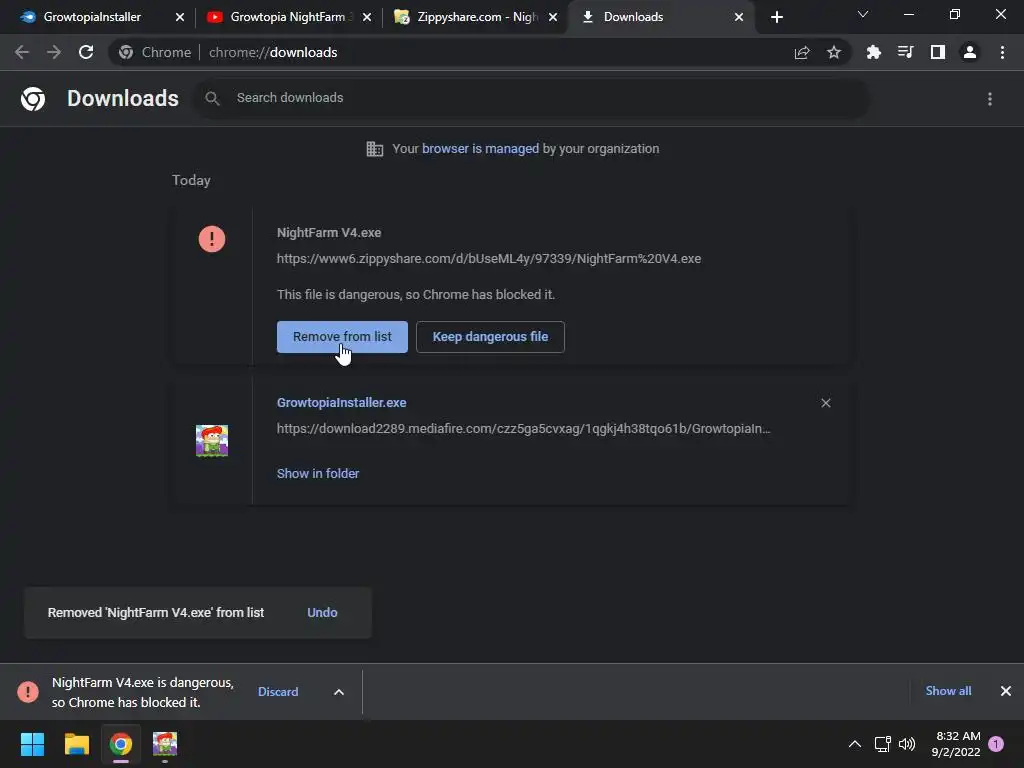
Task: Open the media controls icon
Action: point(906,52)
